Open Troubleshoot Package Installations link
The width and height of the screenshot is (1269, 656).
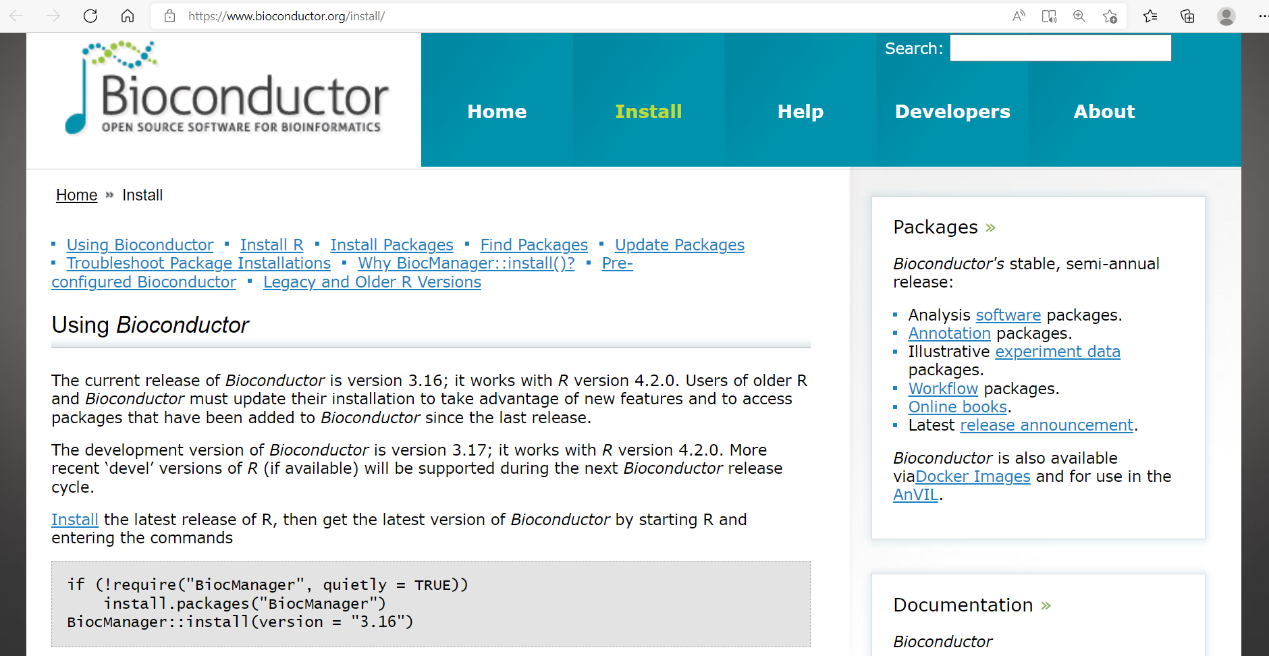[x=198, y=263]
